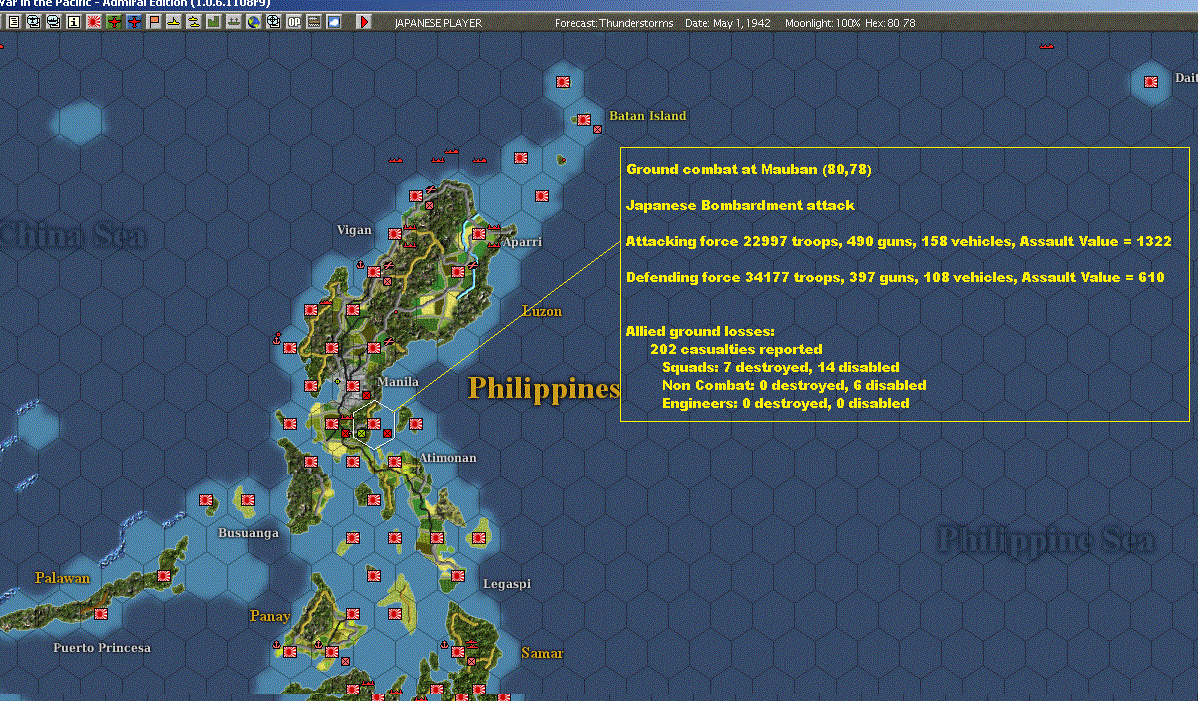The width and height of the screenshot is (1198, 701).
Task: Click the single yellow ship toolbar icon
Action: pyautogui.click(x=173, y=22)
